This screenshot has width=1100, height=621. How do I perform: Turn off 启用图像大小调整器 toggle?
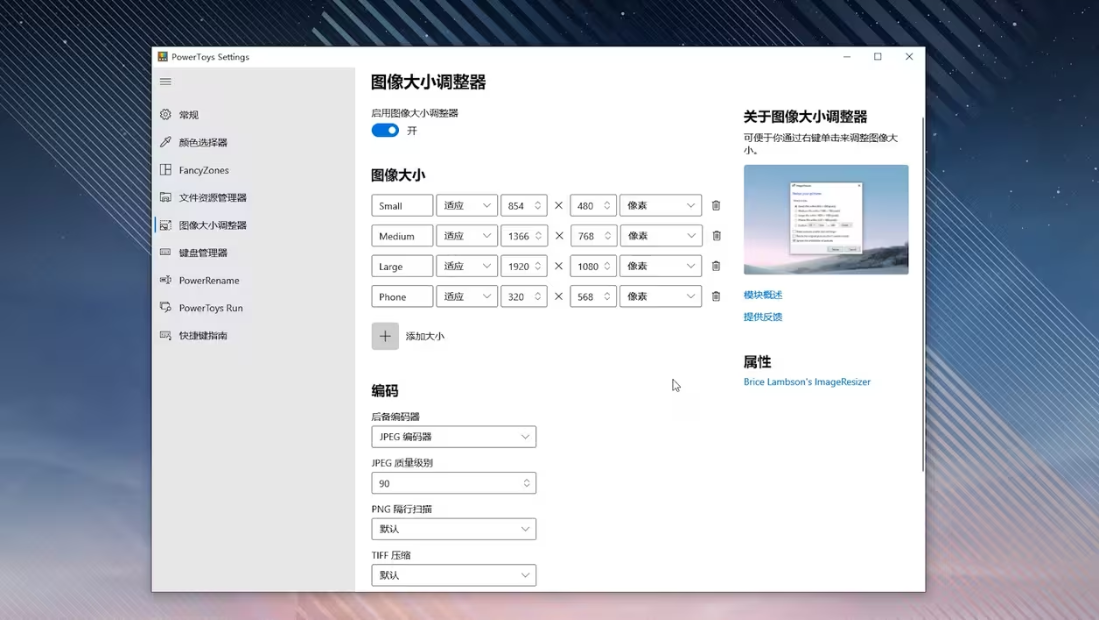tap(385, 131)
